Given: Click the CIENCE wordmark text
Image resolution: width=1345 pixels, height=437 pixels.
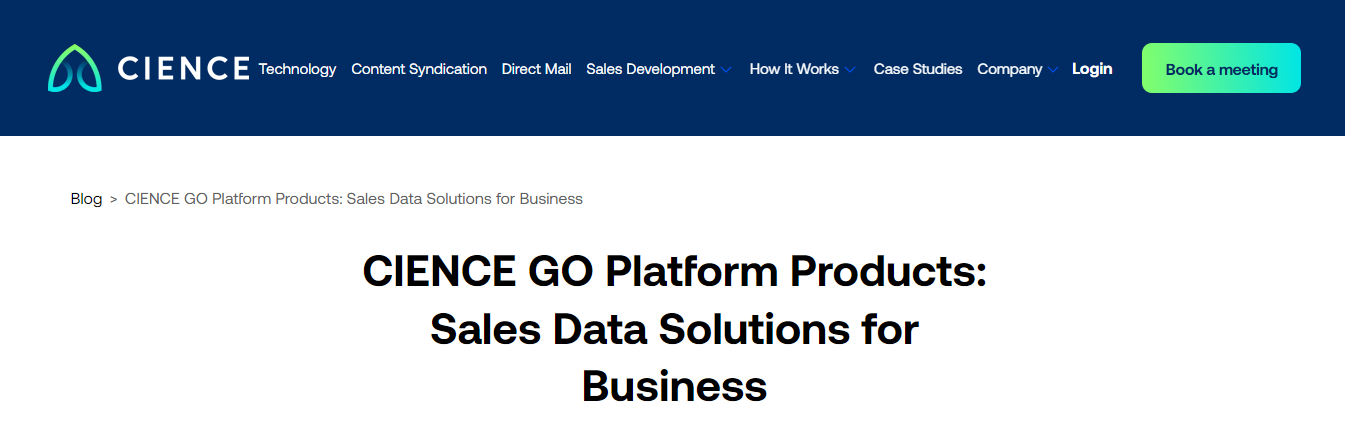Looking at the screenshot, I should tap(183, 69).
